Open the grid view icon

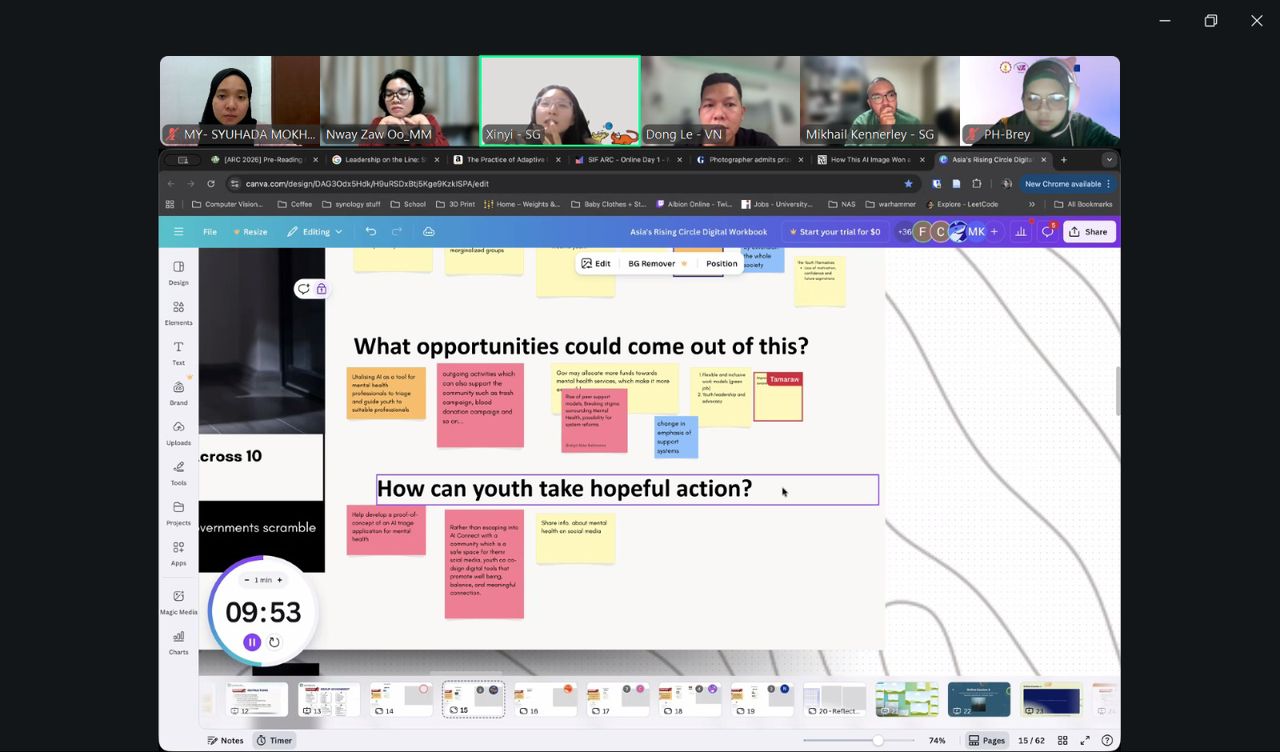pos(1063,740)
